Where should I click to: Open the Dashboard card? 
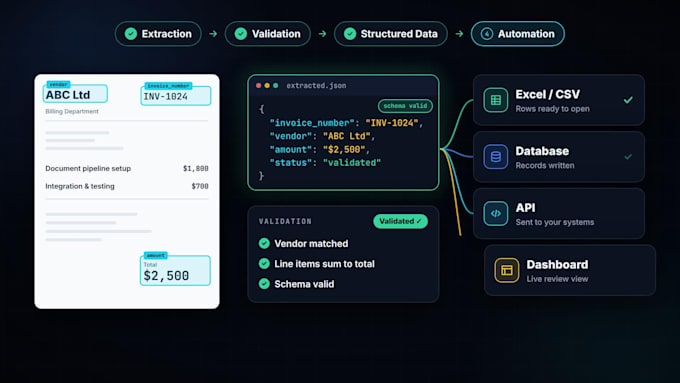coord(570,270)
